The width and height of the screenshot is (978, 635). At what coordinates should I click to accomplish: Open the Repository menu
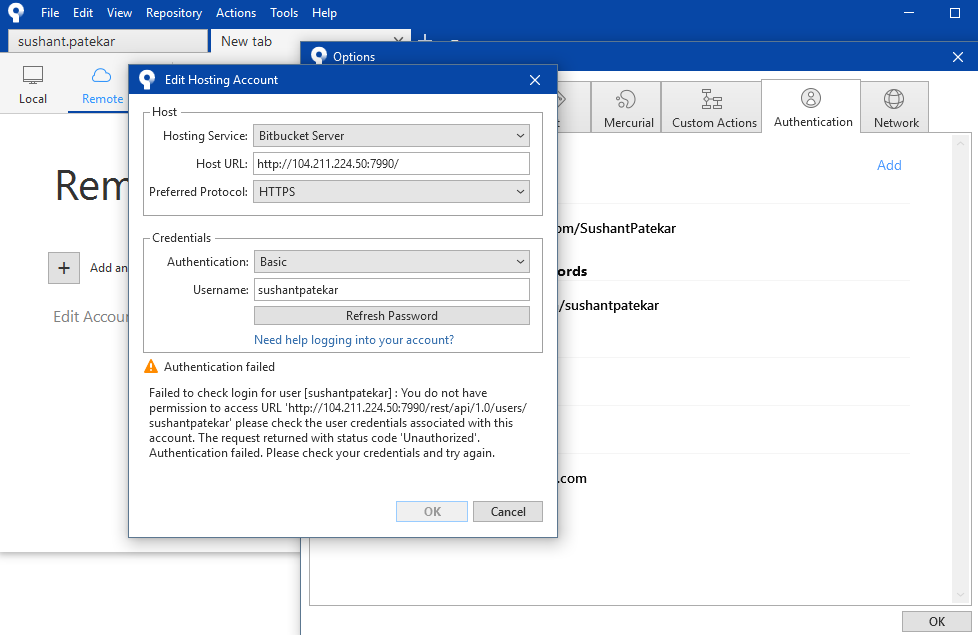pos(174,12)
